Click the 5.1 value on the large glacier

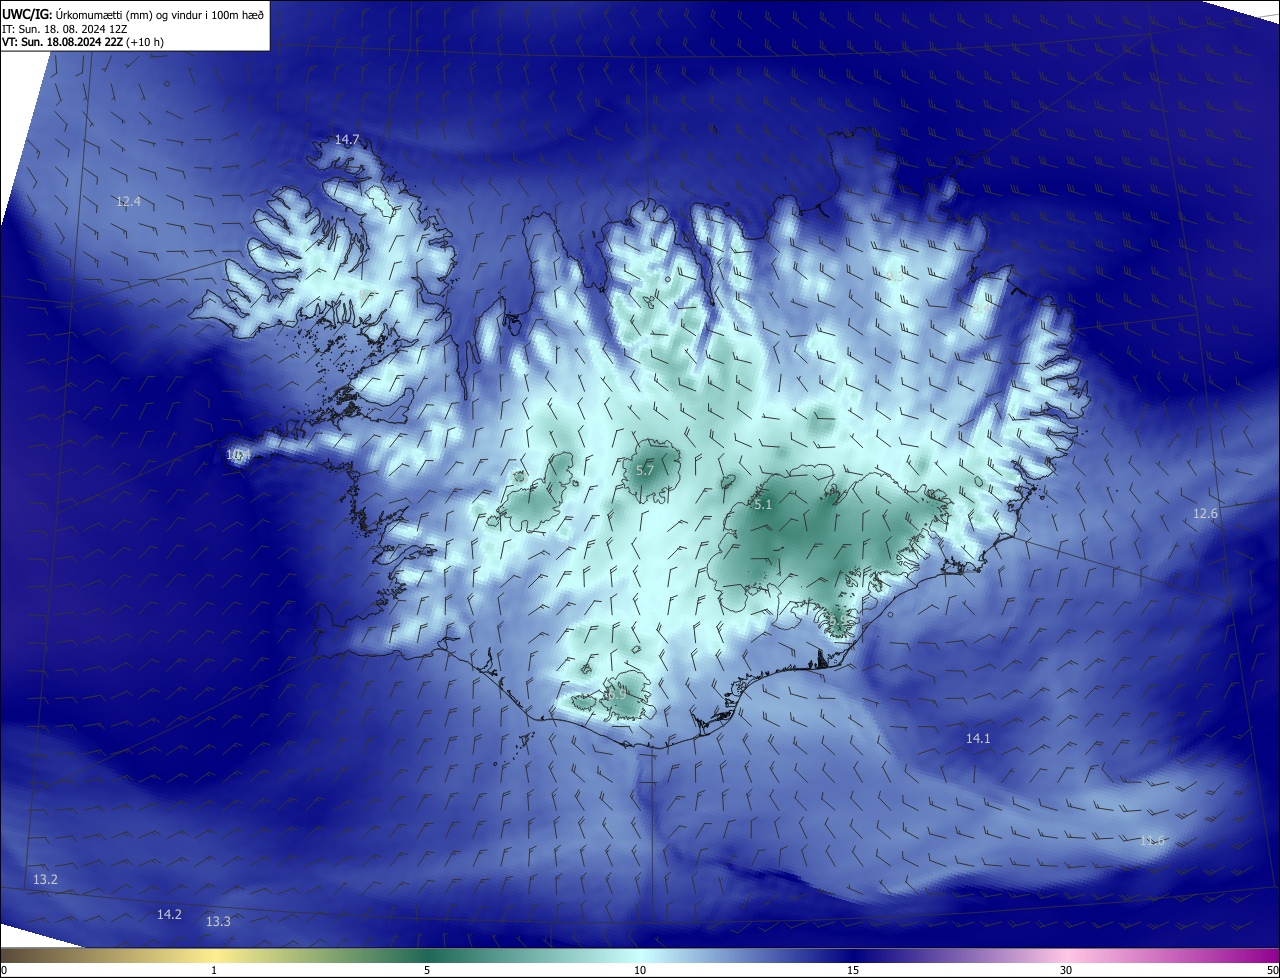(763, 505)
